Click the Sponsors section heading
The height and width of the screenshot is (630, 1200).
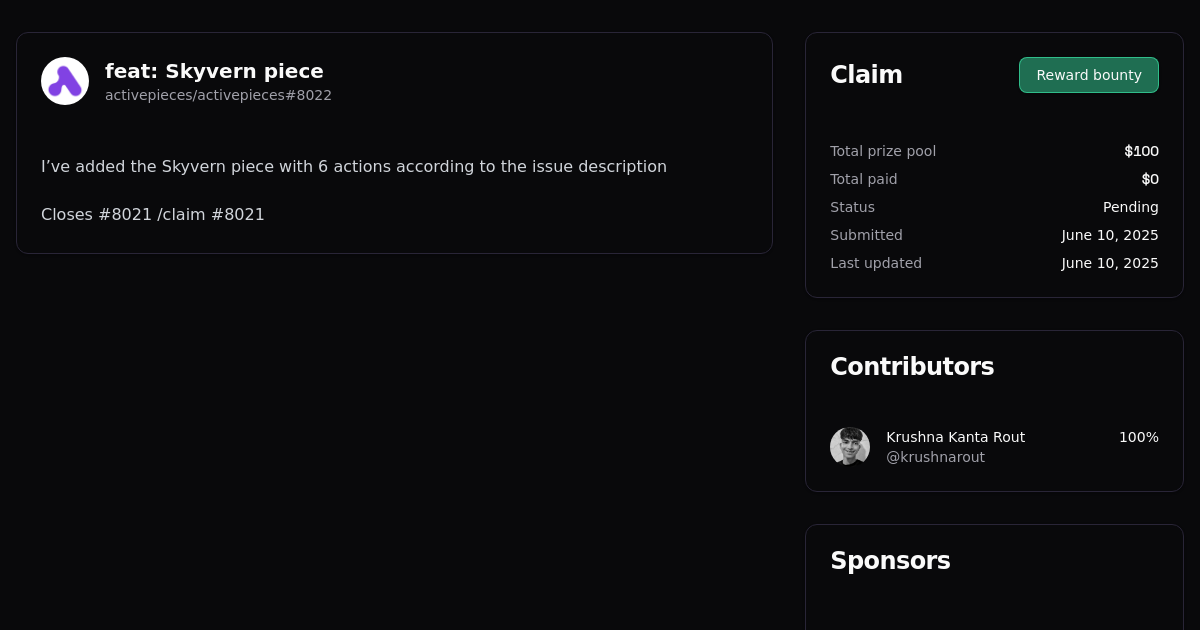pos(890,561)
